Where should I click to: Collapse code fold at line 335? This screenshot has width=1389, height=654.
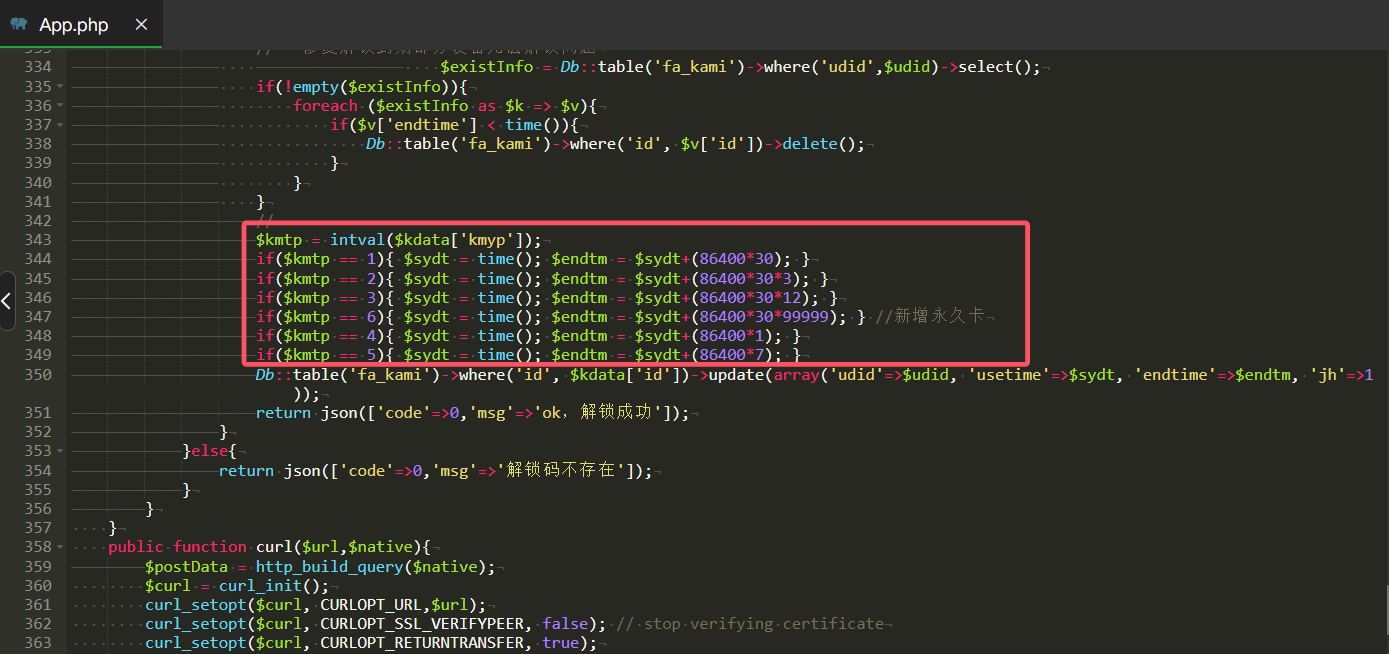pyautogui.click(x=59, y=87)
